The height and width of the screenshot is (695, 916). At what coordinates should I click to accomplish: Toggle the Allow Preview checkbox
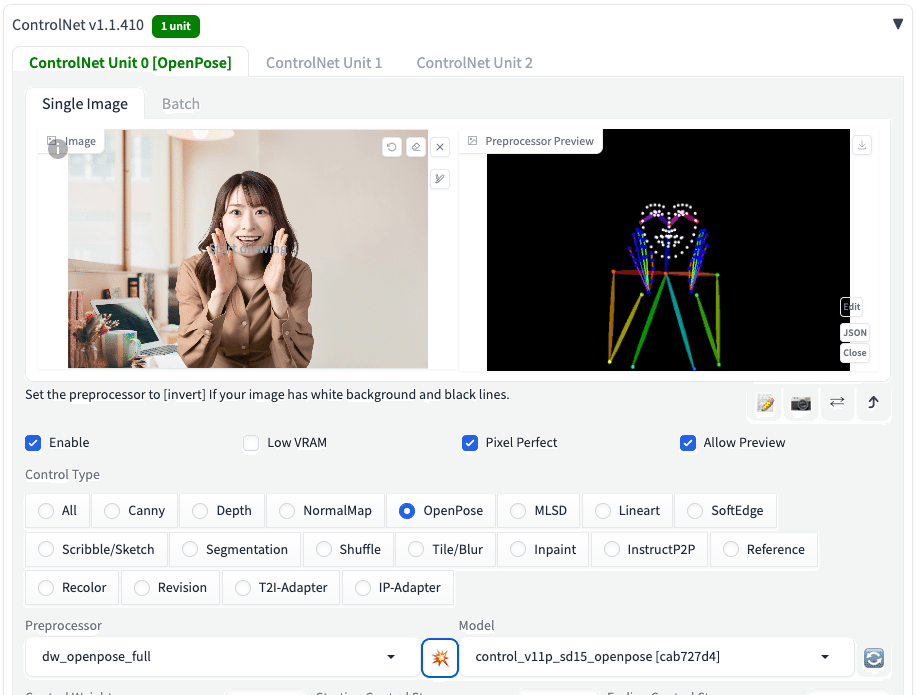(688, 443)
